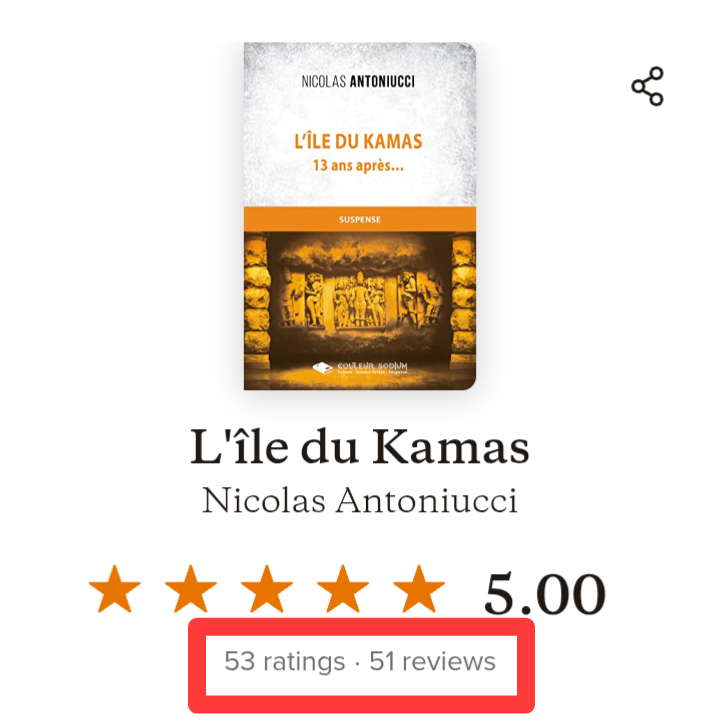
Task: View the 53 ratings breakdown
Action: 285,662
